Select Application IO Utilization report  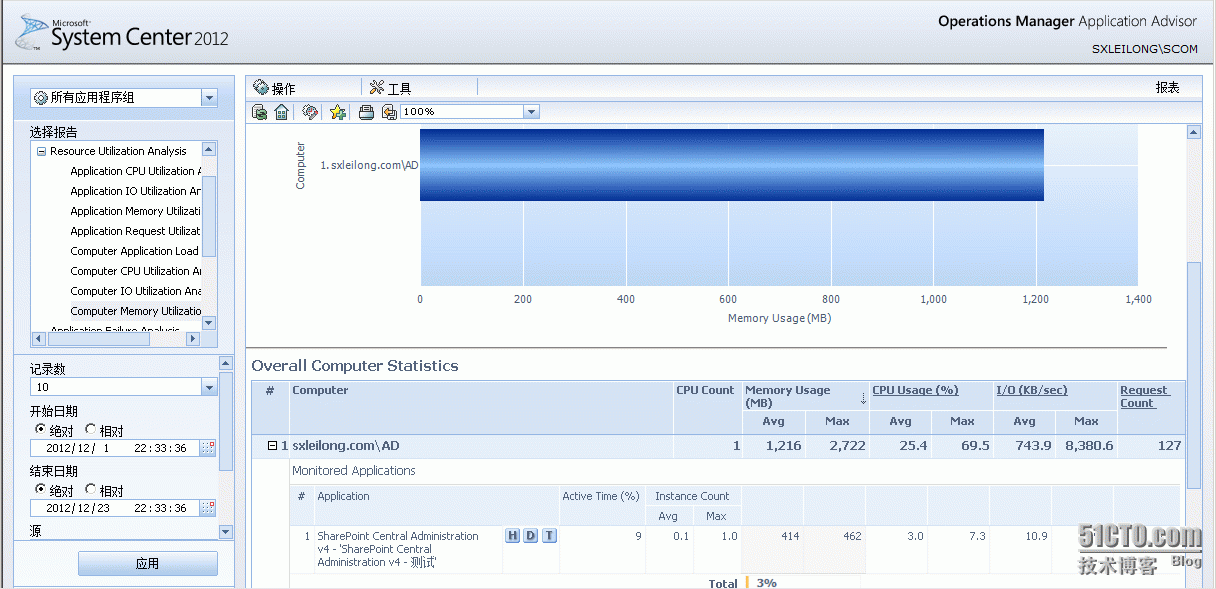[135, 191]
